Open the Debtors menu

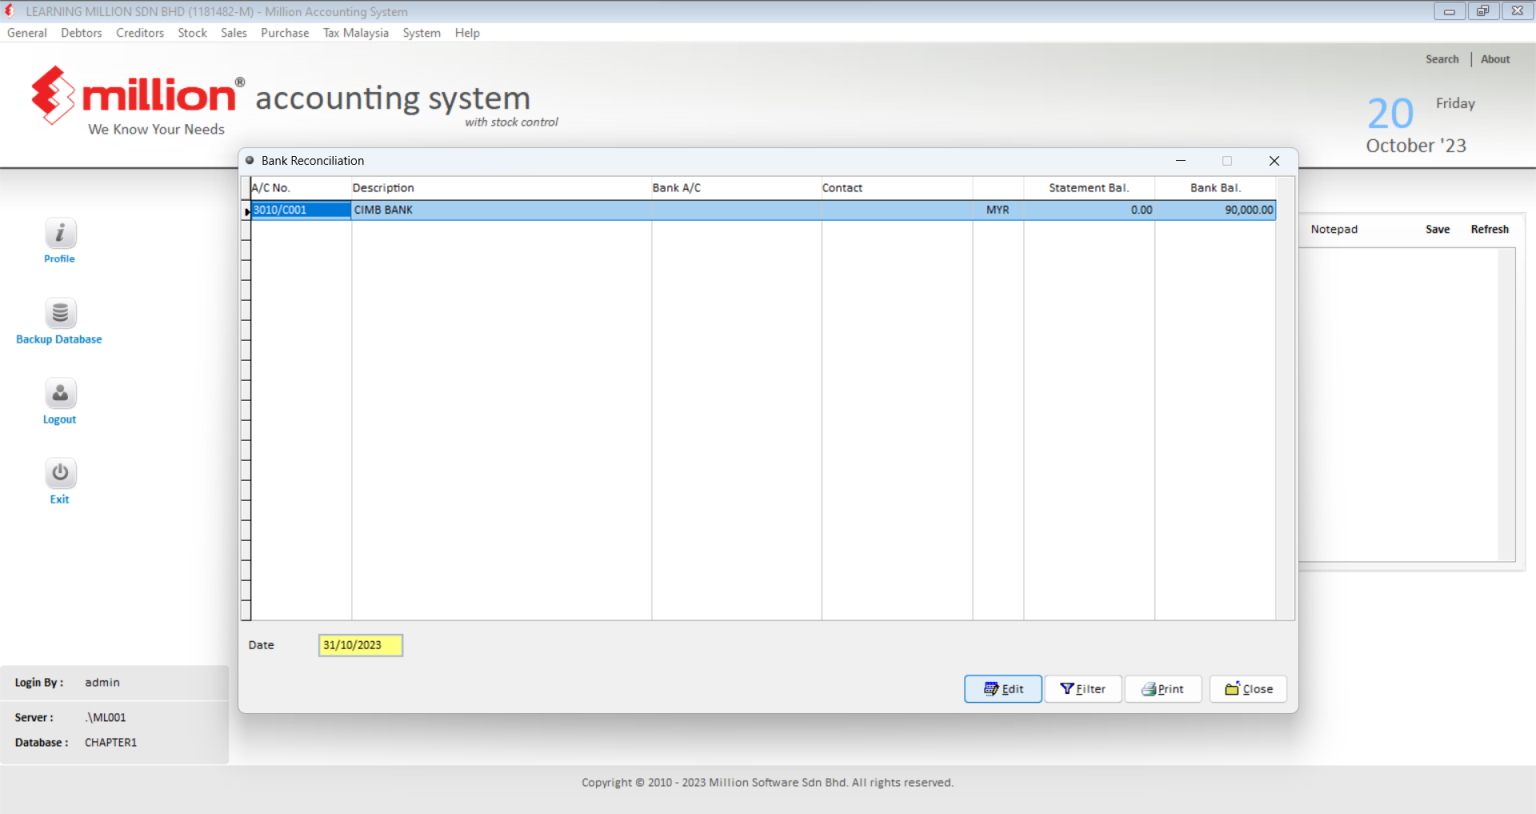click(x=81, y=33)
